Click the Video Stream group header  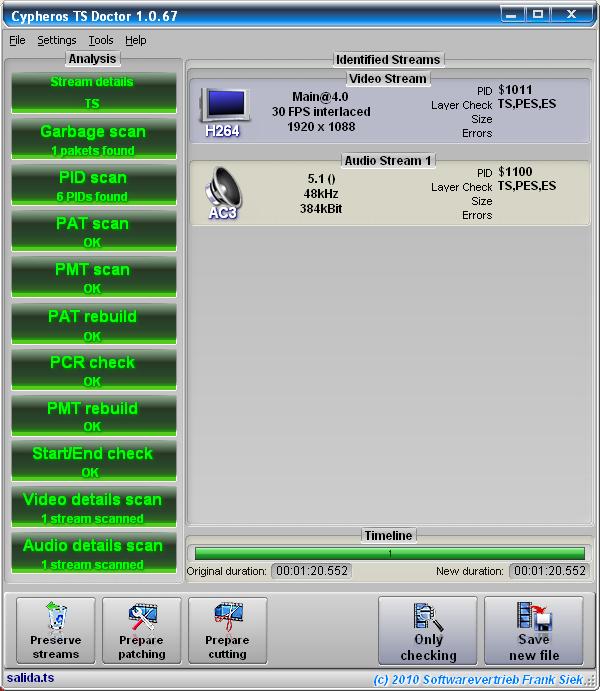[388, 79]
